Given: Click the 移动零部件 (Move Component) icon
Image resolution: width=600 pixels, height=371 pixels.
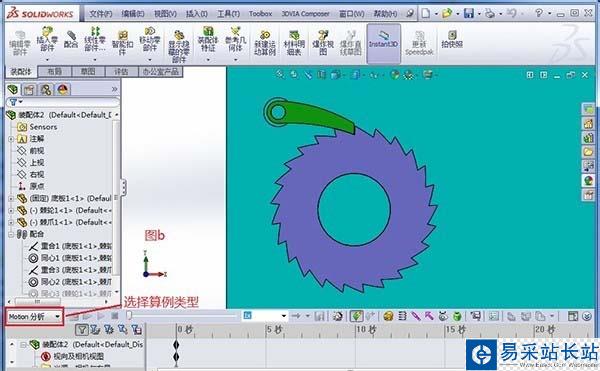Looking at the screenshot, I should [x=150, y=31].
